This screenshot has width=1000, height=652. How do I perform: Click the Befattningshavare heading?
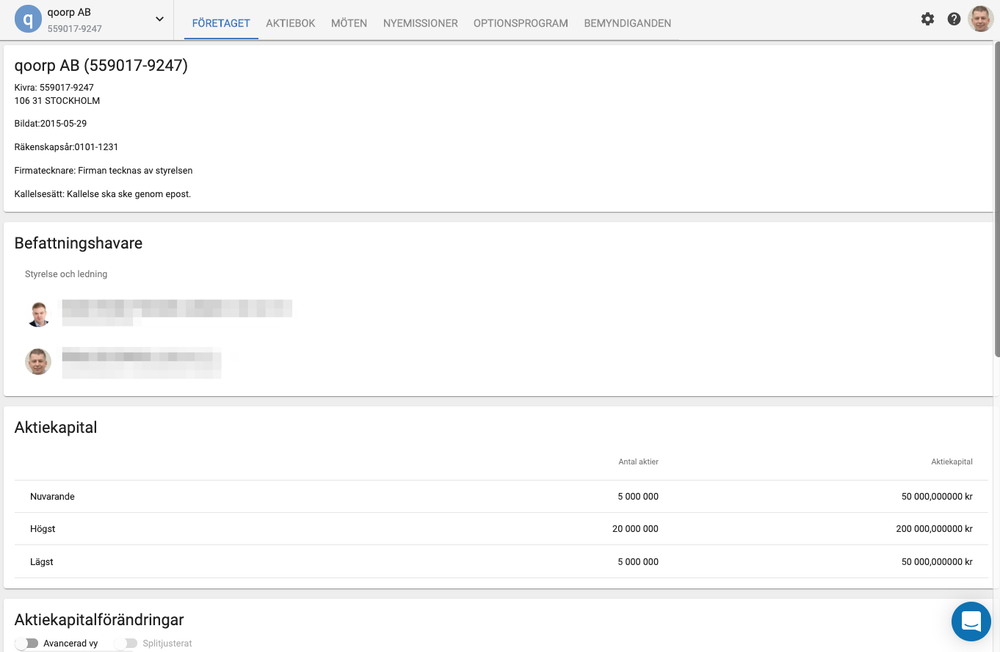78,243
